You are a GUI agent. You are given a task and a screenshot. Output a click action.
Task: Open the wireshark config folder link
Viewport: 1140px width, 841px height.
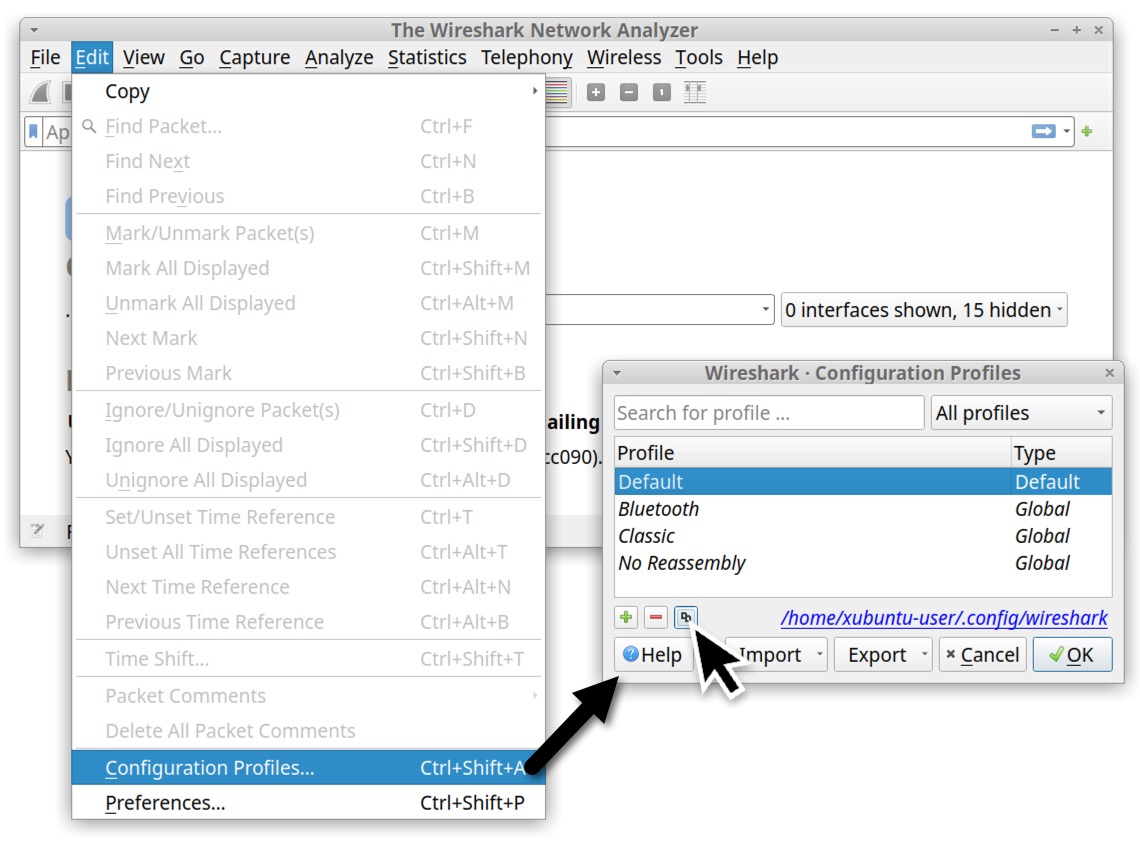pyautogui.click(x=944, y=618)
